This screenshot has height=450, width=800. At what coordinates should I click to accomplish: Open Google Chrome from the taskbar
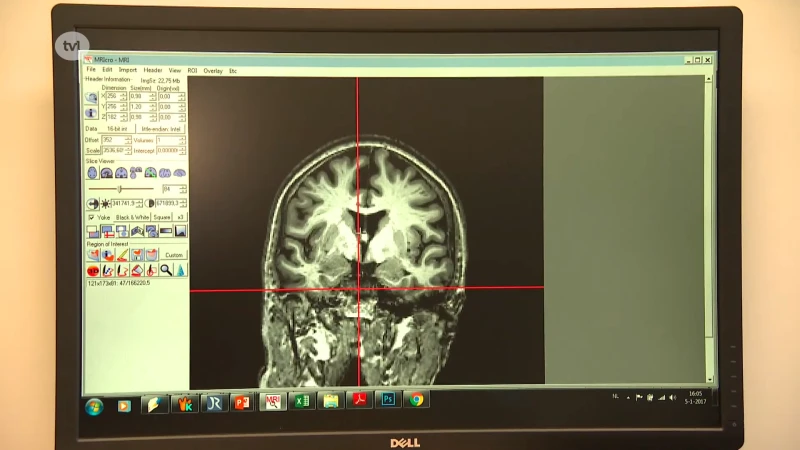(x=416, y=399)
